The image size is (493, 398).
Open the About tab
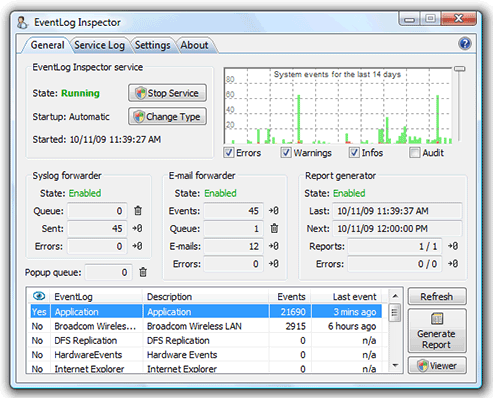click(194, 45)
